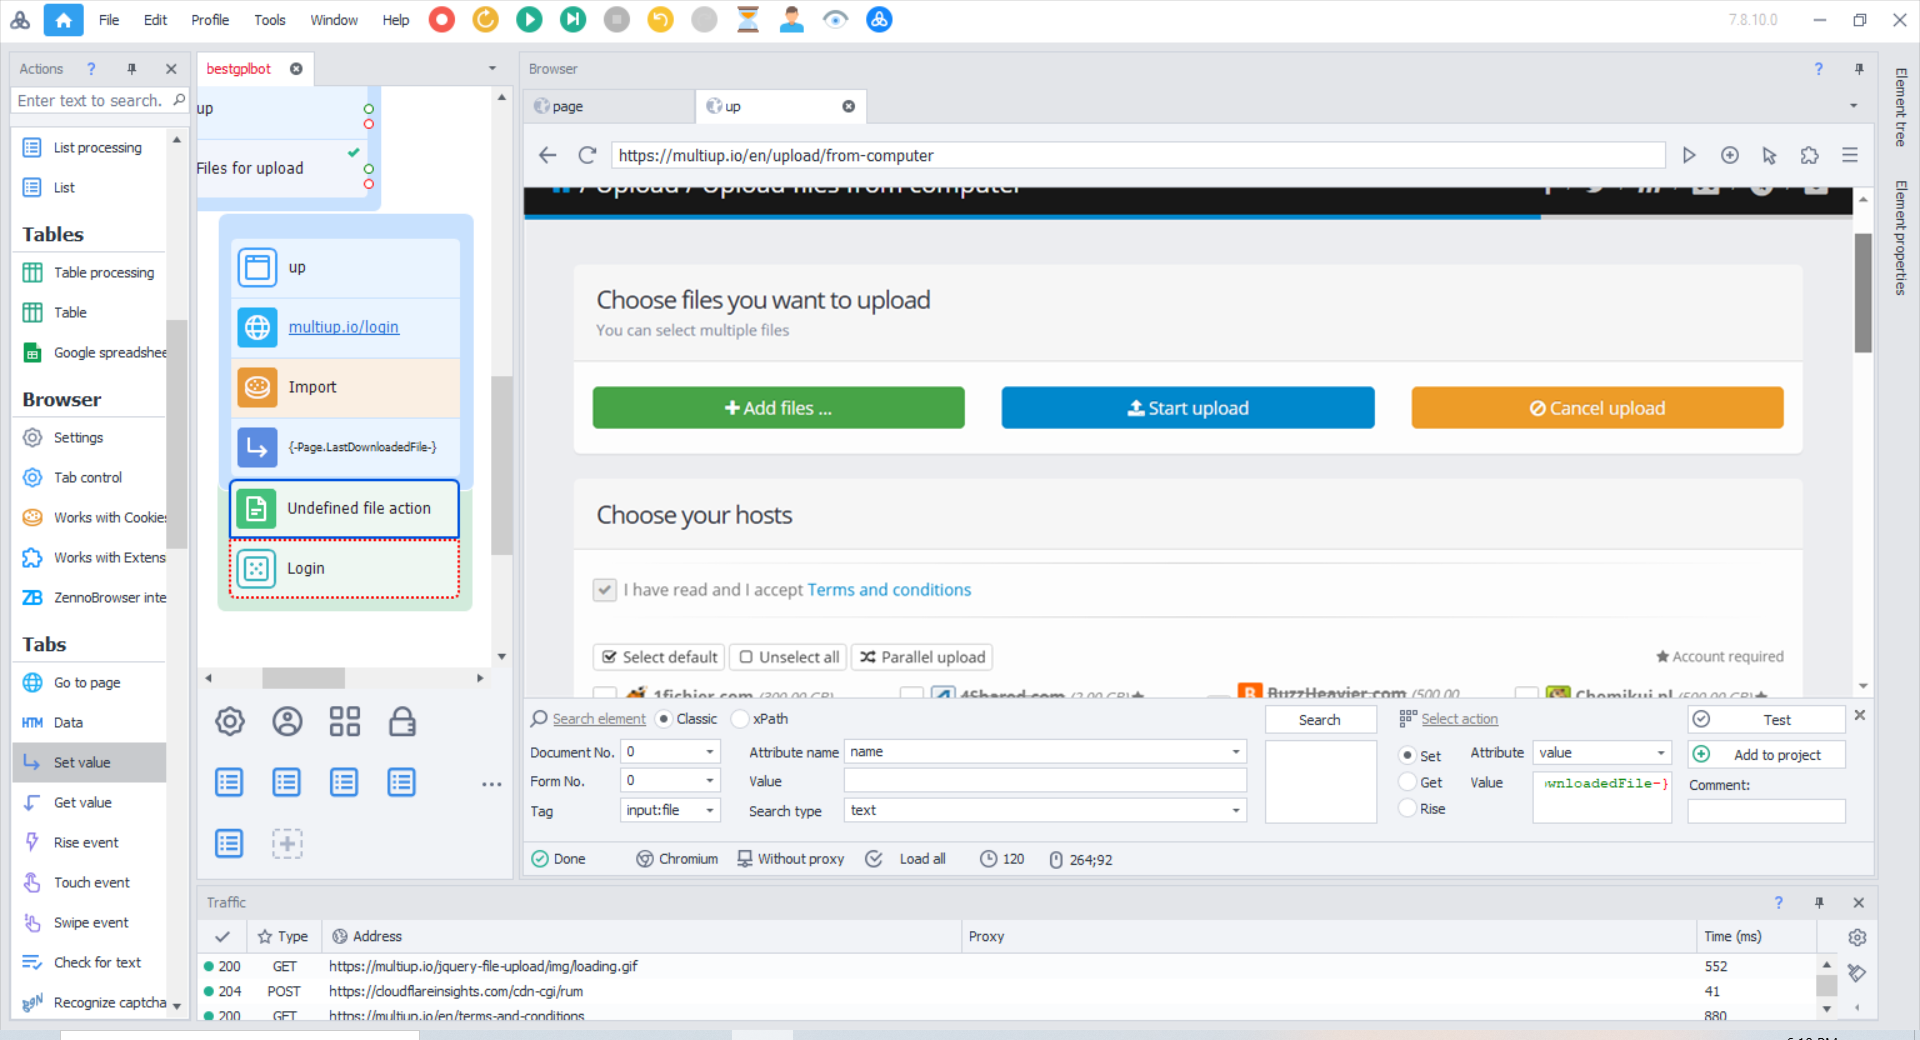Click the padlock icon below the canvas

tap(402, 721)
